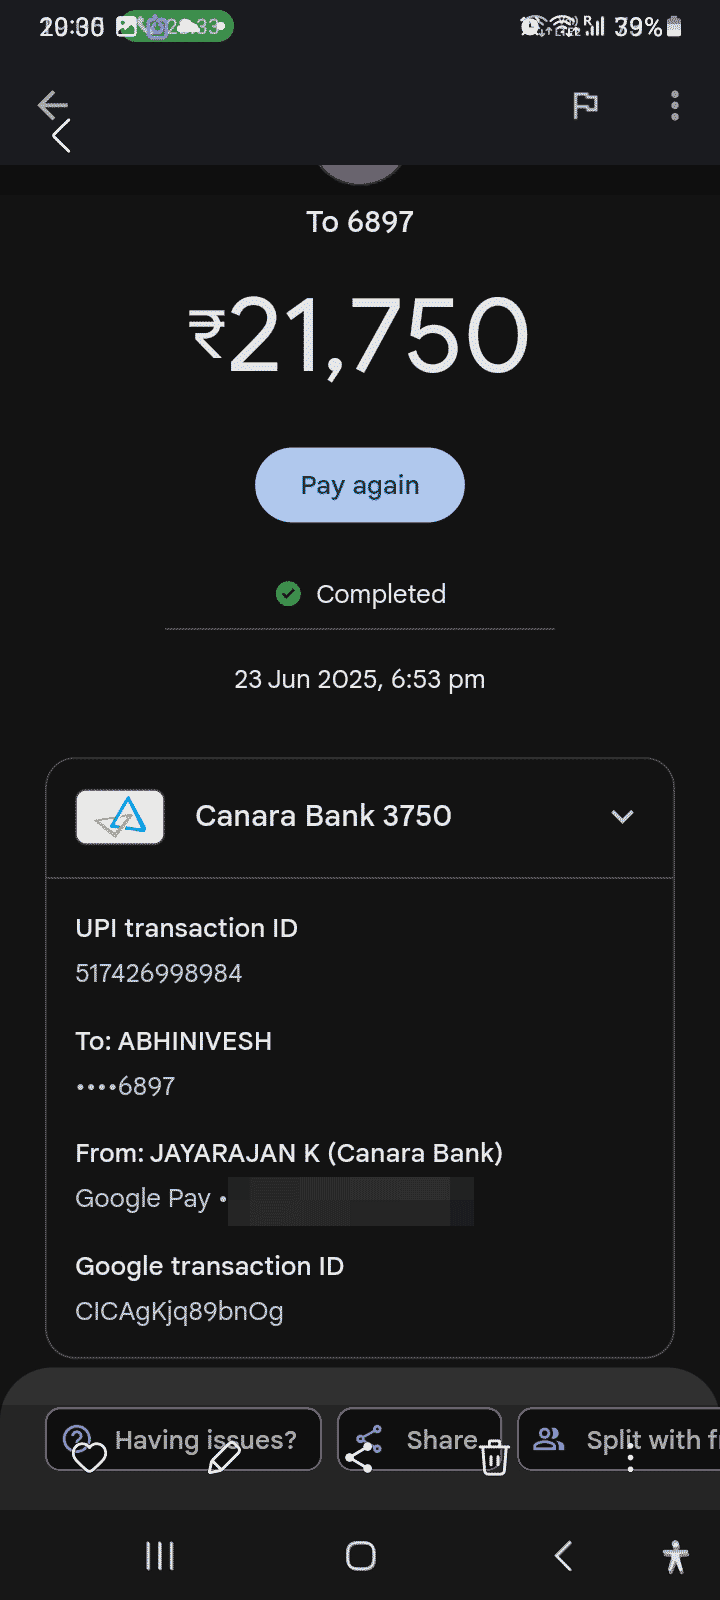The image size is (720, 1600).
Task: Tap the accessibility figure icon
Action: 676,1556
